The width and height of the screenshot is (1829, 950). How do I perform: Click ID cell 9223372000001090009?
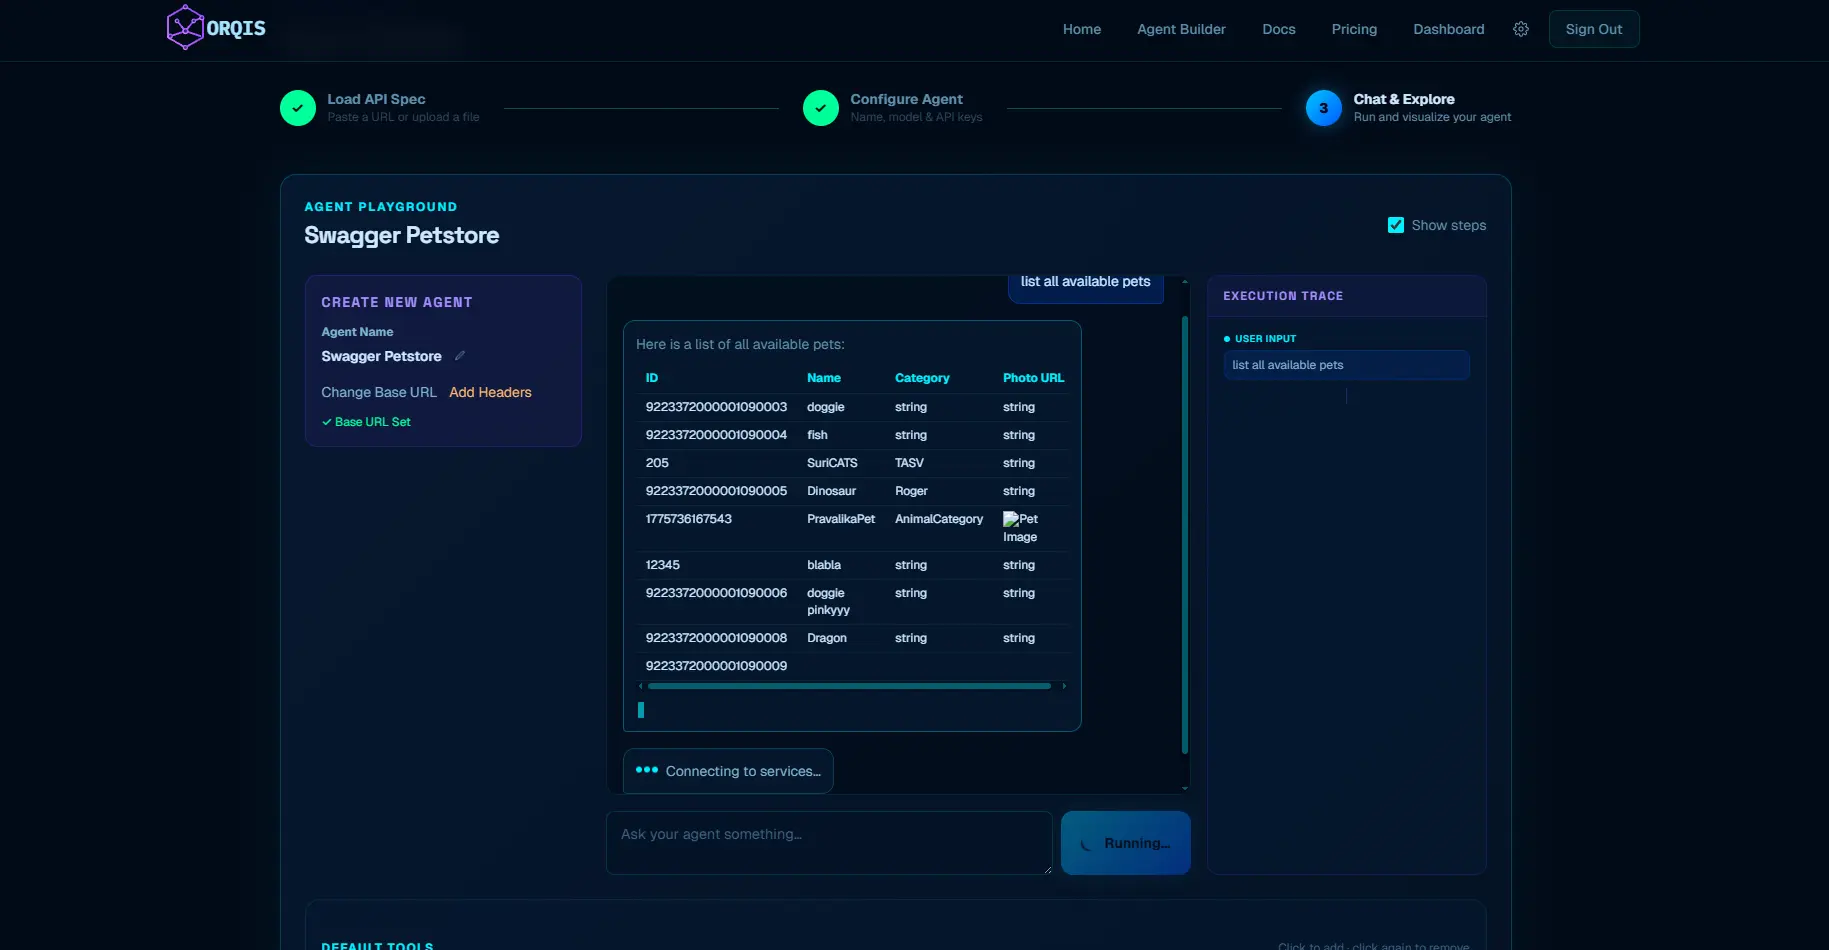pos(716,666)
